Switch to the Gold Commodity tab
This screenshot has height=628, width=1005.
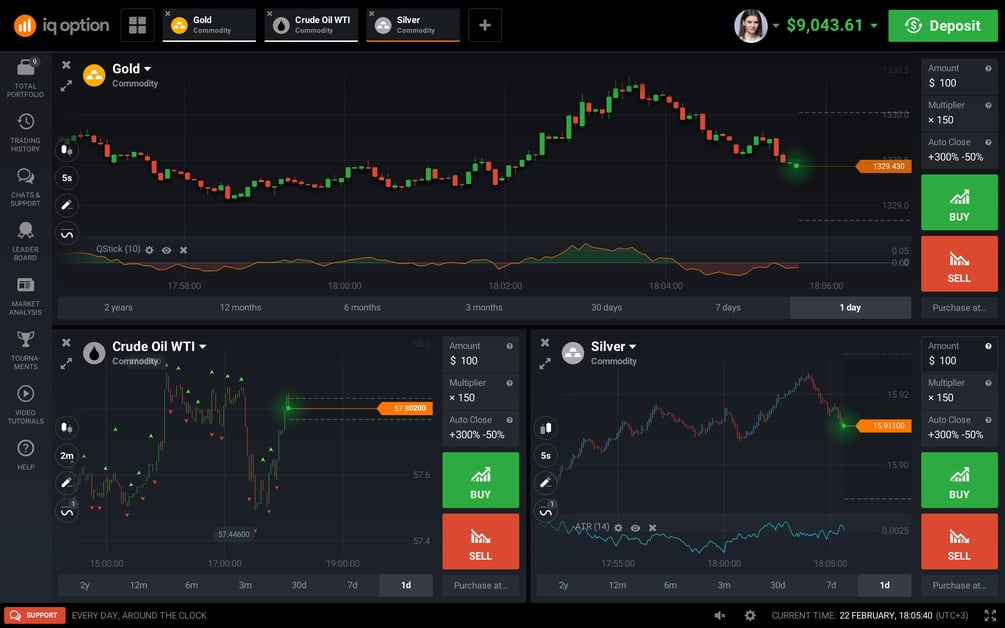coord(209,25)
